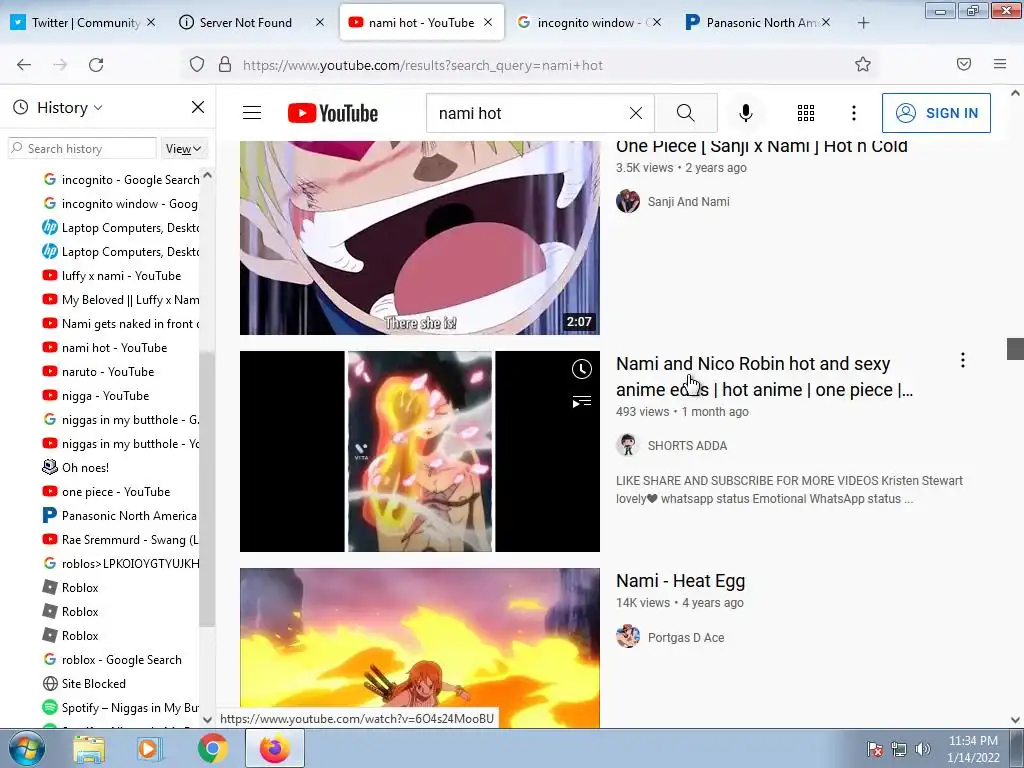Image resolution: width=1024 pixels, height=768 pixels.
Task: Open SHORTS ADDA channel avatar
Action: point(628,445)
